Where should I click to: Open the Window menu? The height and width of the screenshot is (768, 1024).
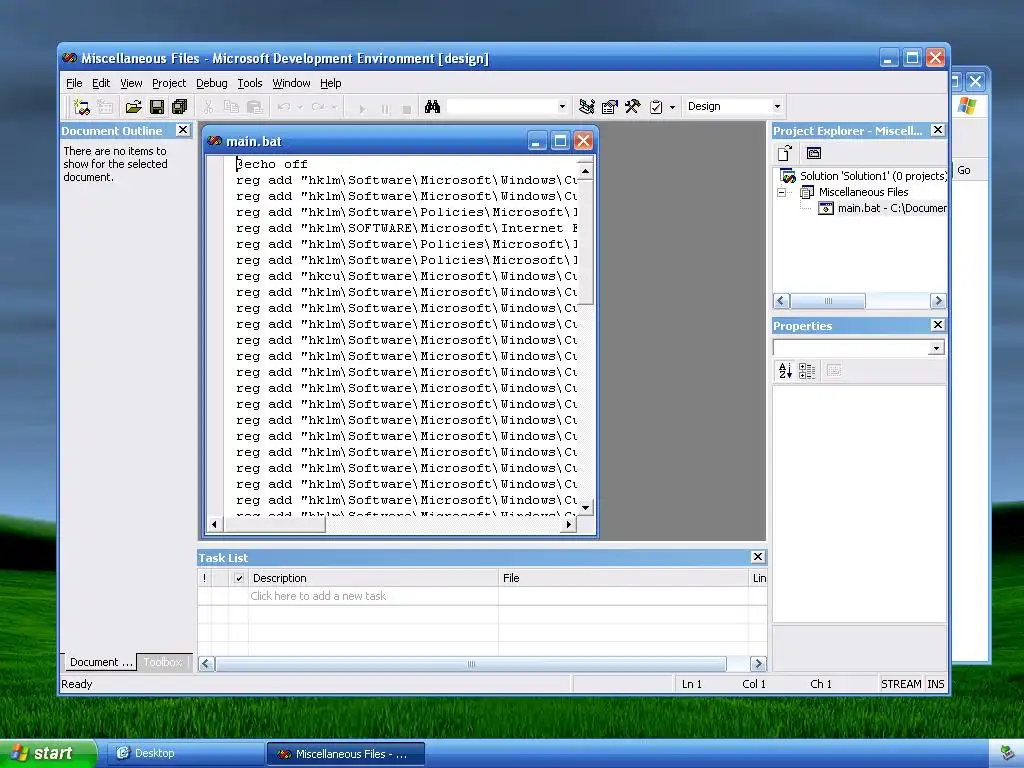[291, 83]
